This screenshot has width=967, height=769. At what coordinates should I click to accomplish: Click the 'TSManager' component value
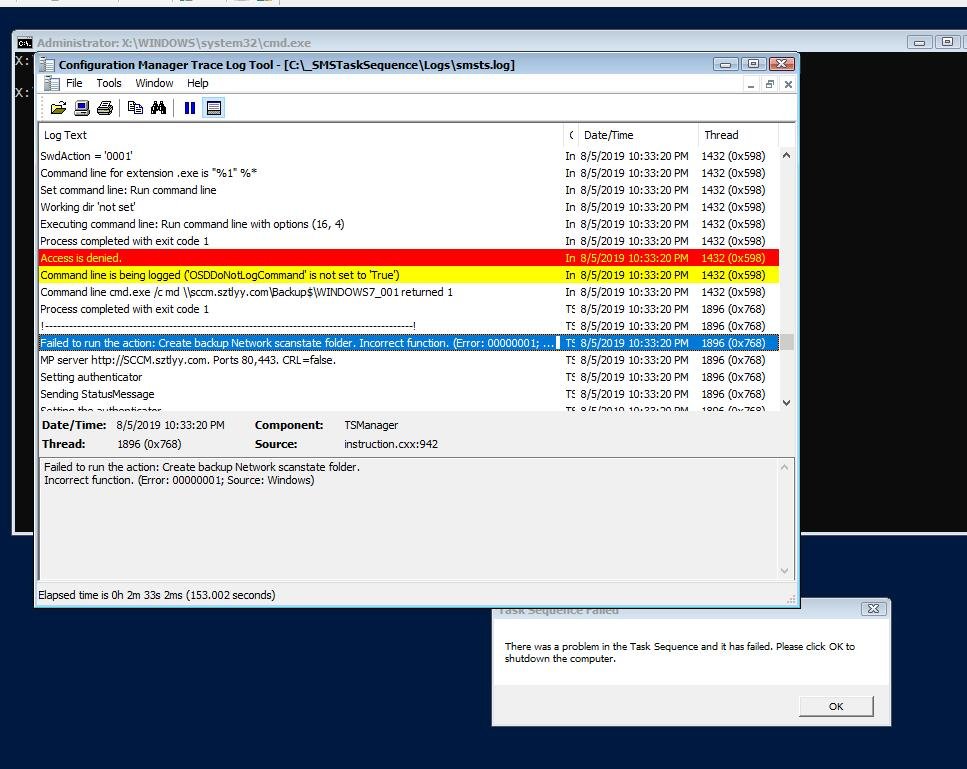tap(371, 425)
